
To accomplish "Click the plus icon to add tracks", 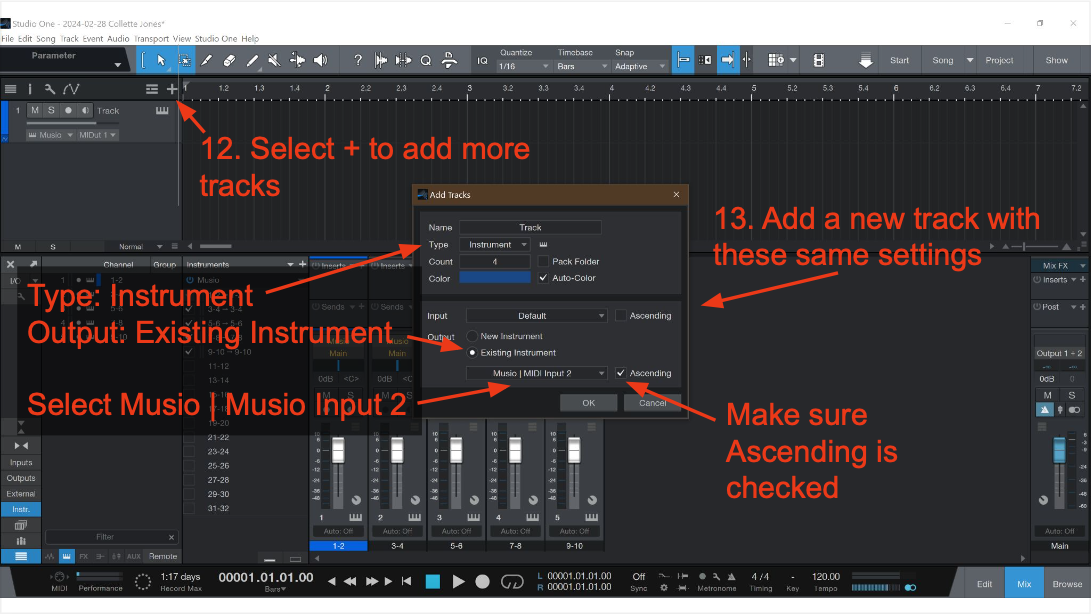I will point(172,89).
